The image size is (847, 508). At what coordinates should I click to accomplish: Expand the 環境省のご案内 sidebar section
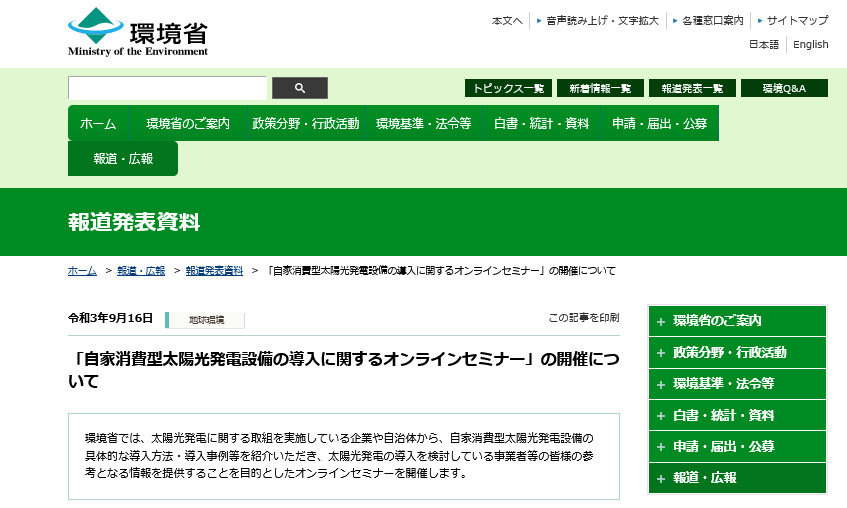[x=737, y=321]
